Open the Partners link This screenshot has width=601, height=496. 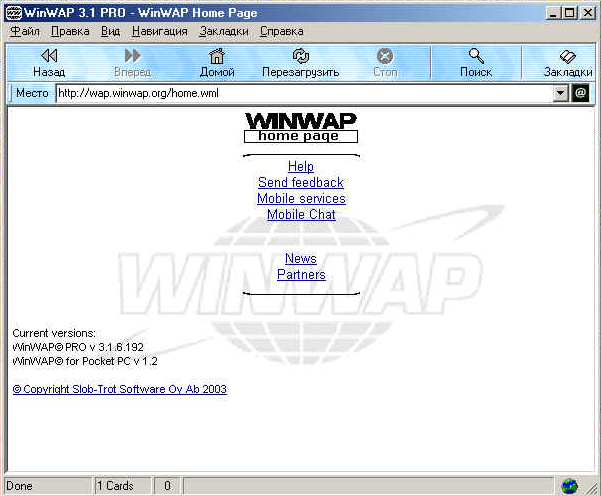coord(301,274)
